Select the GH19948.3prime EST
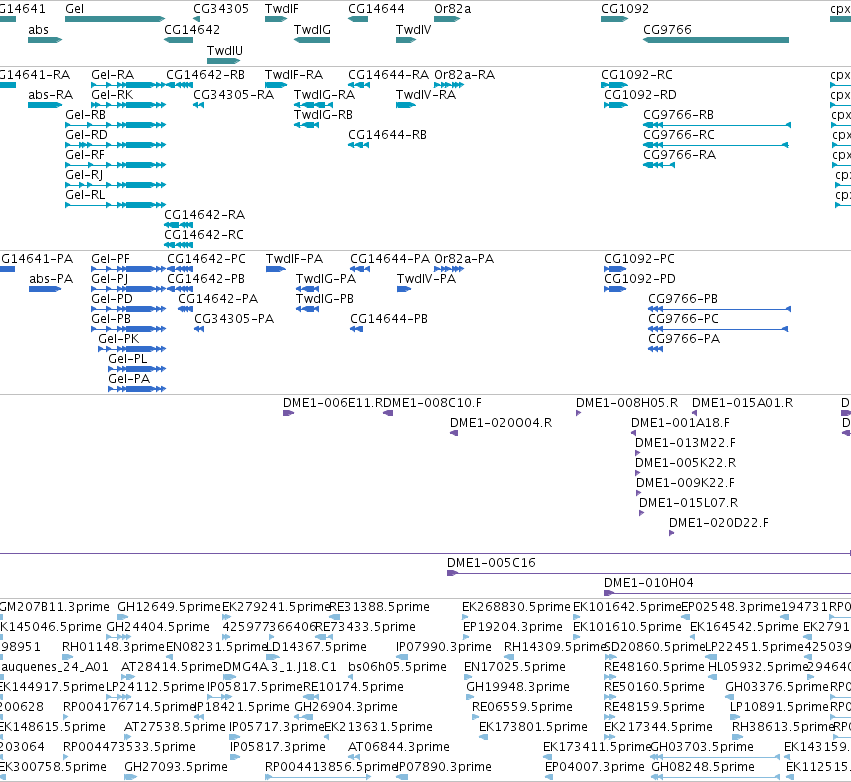851x782 pixels. point(471,697)
